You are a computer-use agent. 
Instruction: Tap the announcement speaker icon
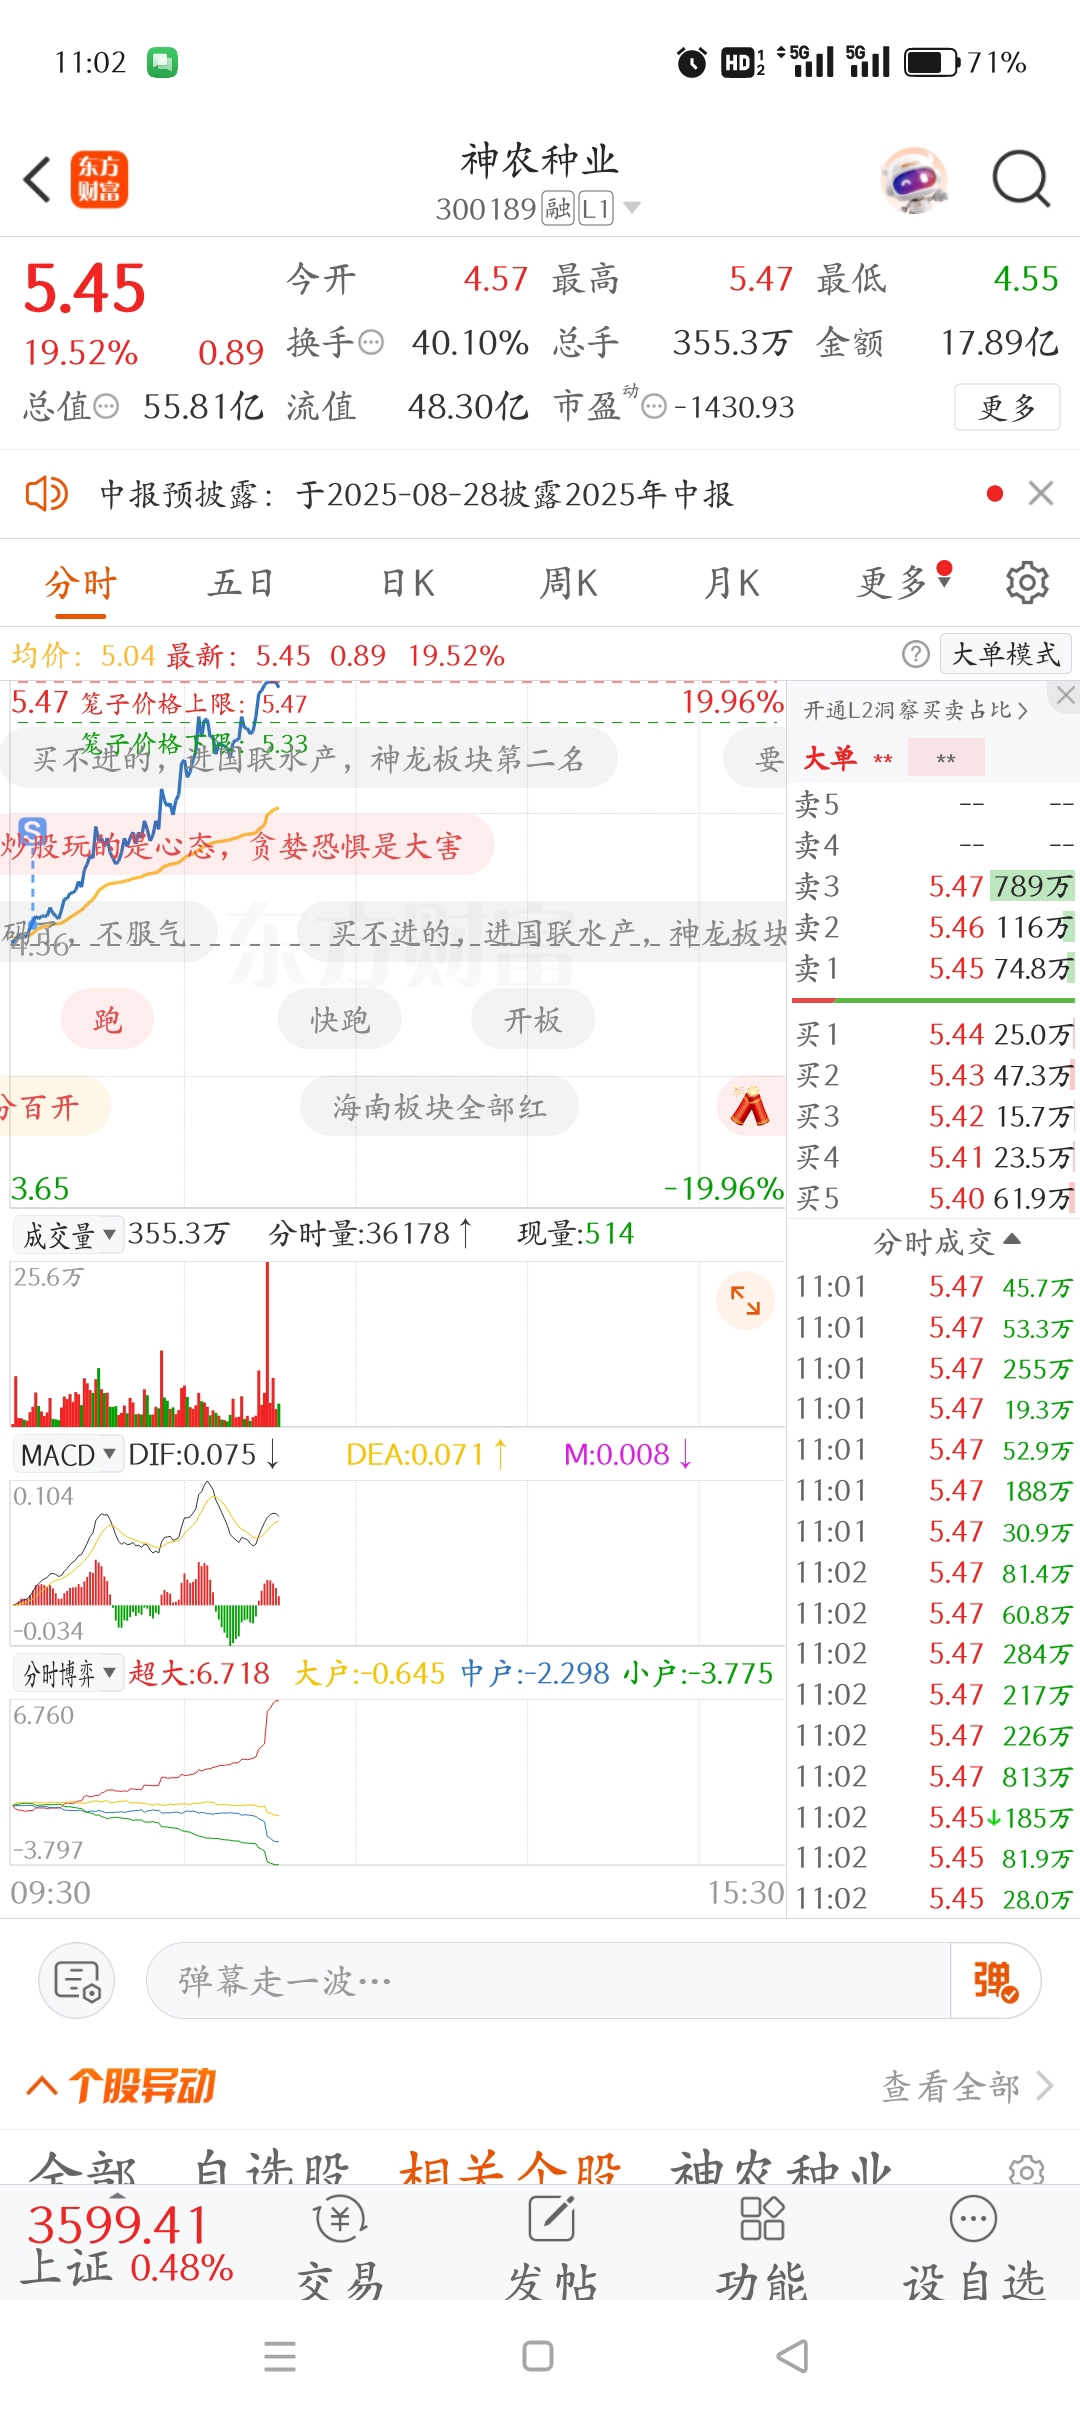click(x=46, y=493)
